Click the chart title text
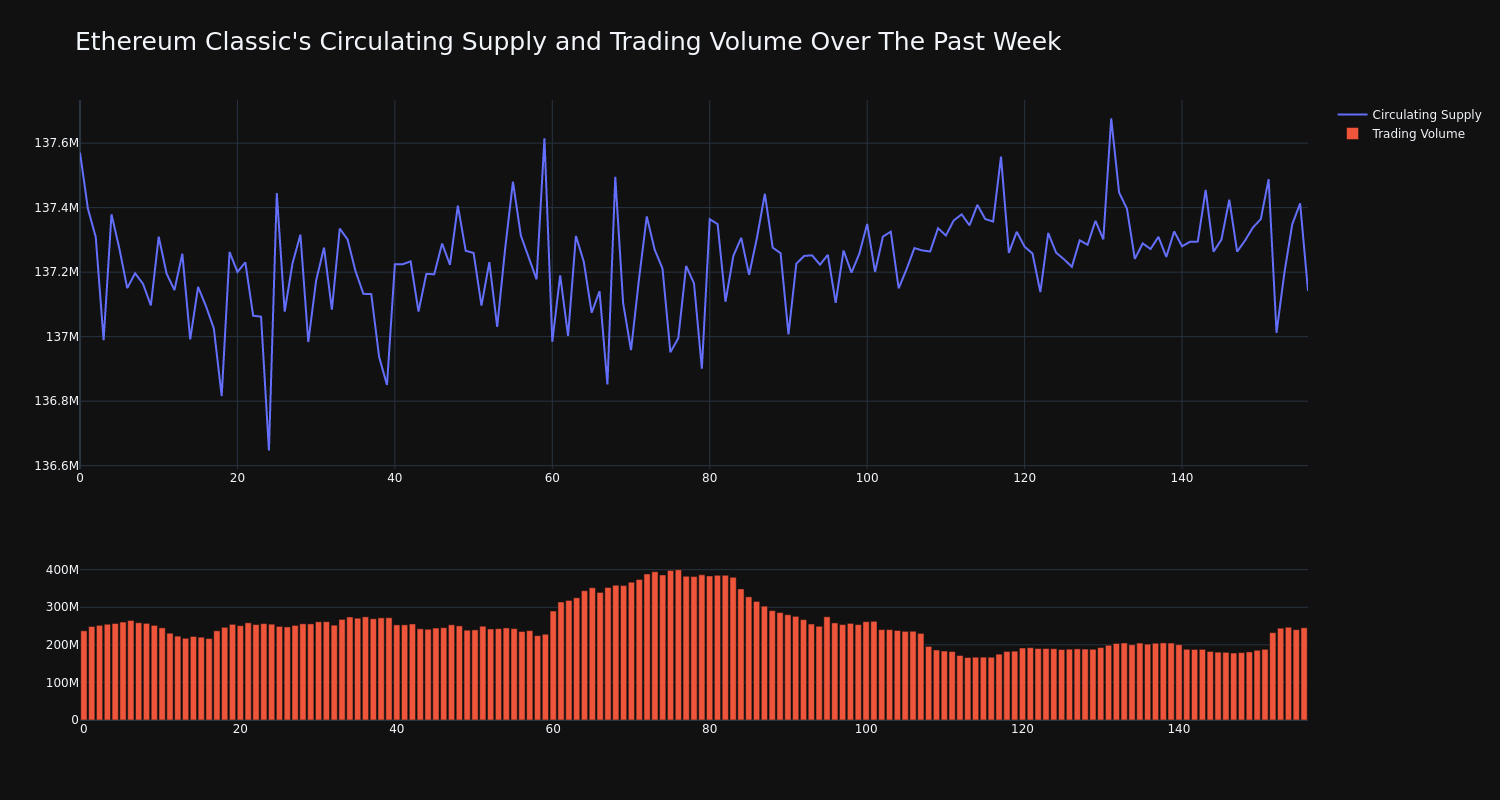Viewport: 1500px width, 800px height. (x=568, y=42)
